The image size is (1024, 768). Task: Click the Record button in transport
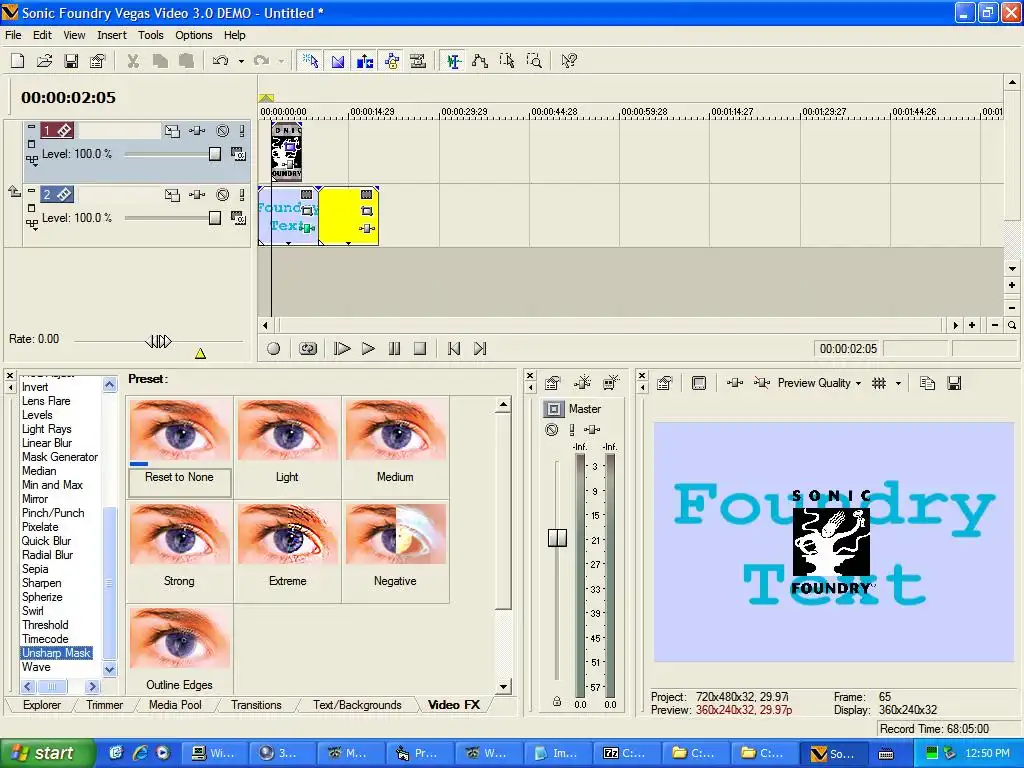pos(274,349)
